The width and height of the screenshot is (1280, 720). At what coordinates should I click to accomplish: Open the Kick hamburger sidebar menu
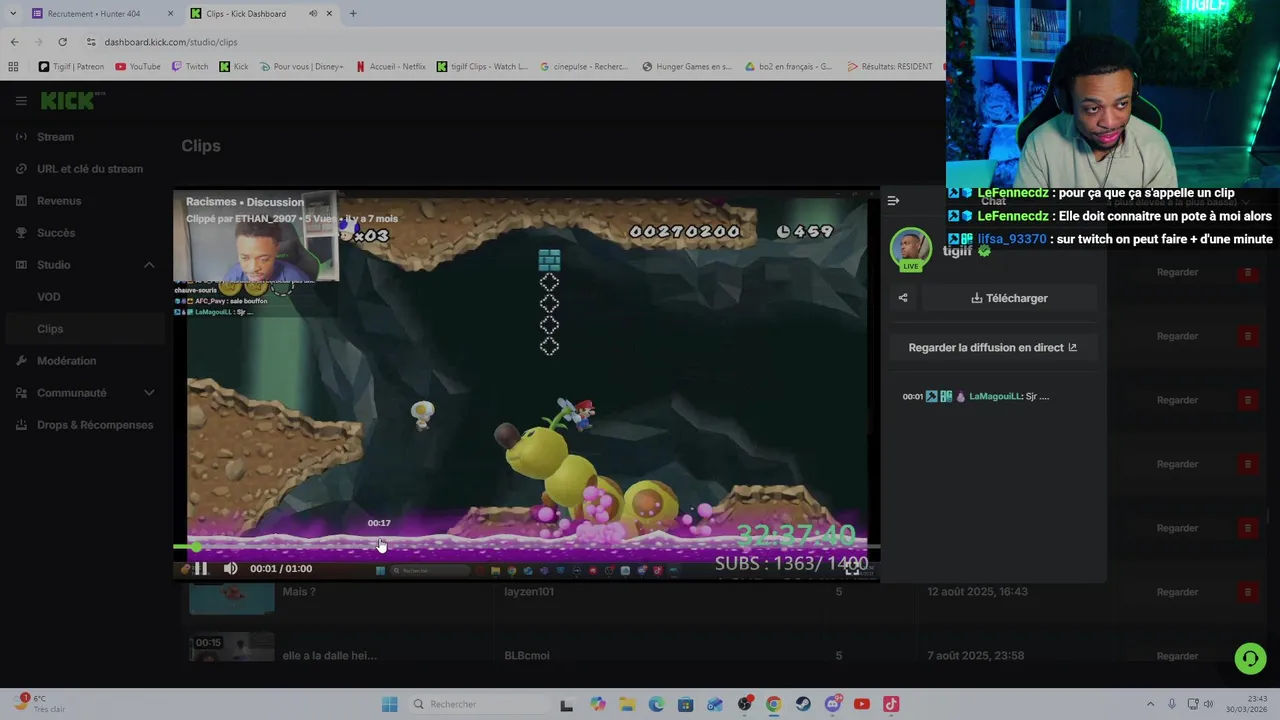click(x=21, y=101)
